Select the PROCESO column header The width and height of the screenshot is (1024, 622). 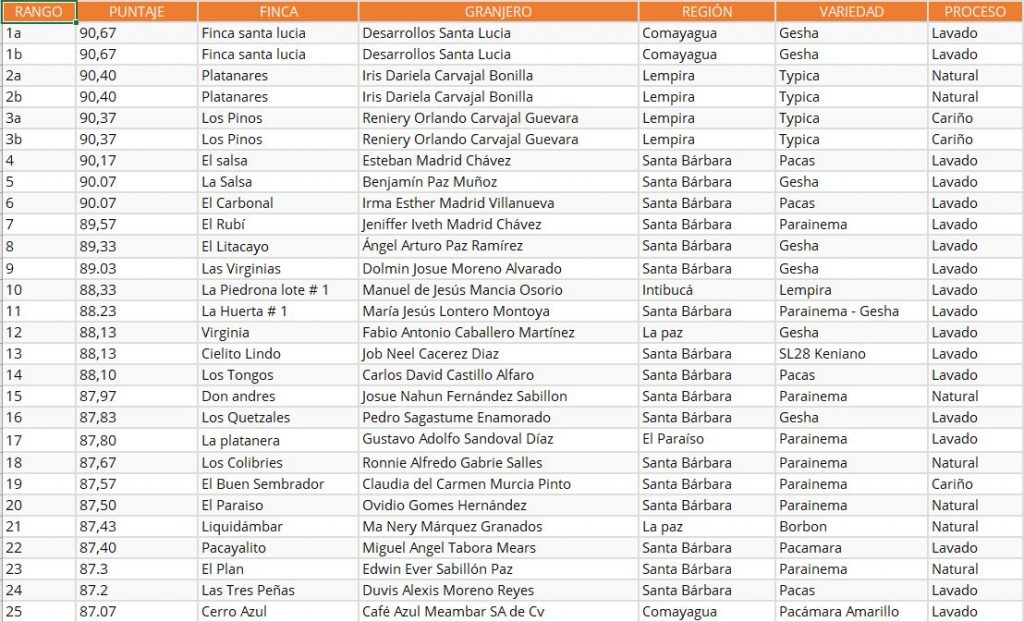click(976, 11)
